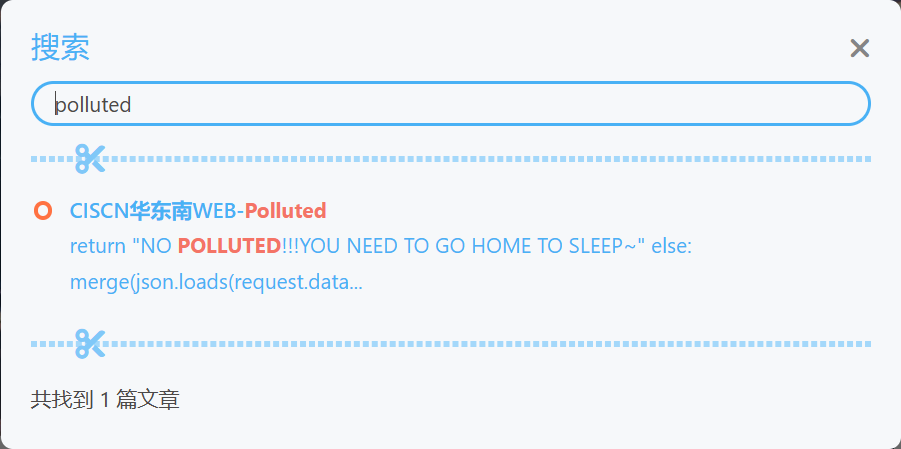Screen dimensions: 901x449
Task: Click the word "polluted" typed in the search box
Action: [x=93, y=104]
